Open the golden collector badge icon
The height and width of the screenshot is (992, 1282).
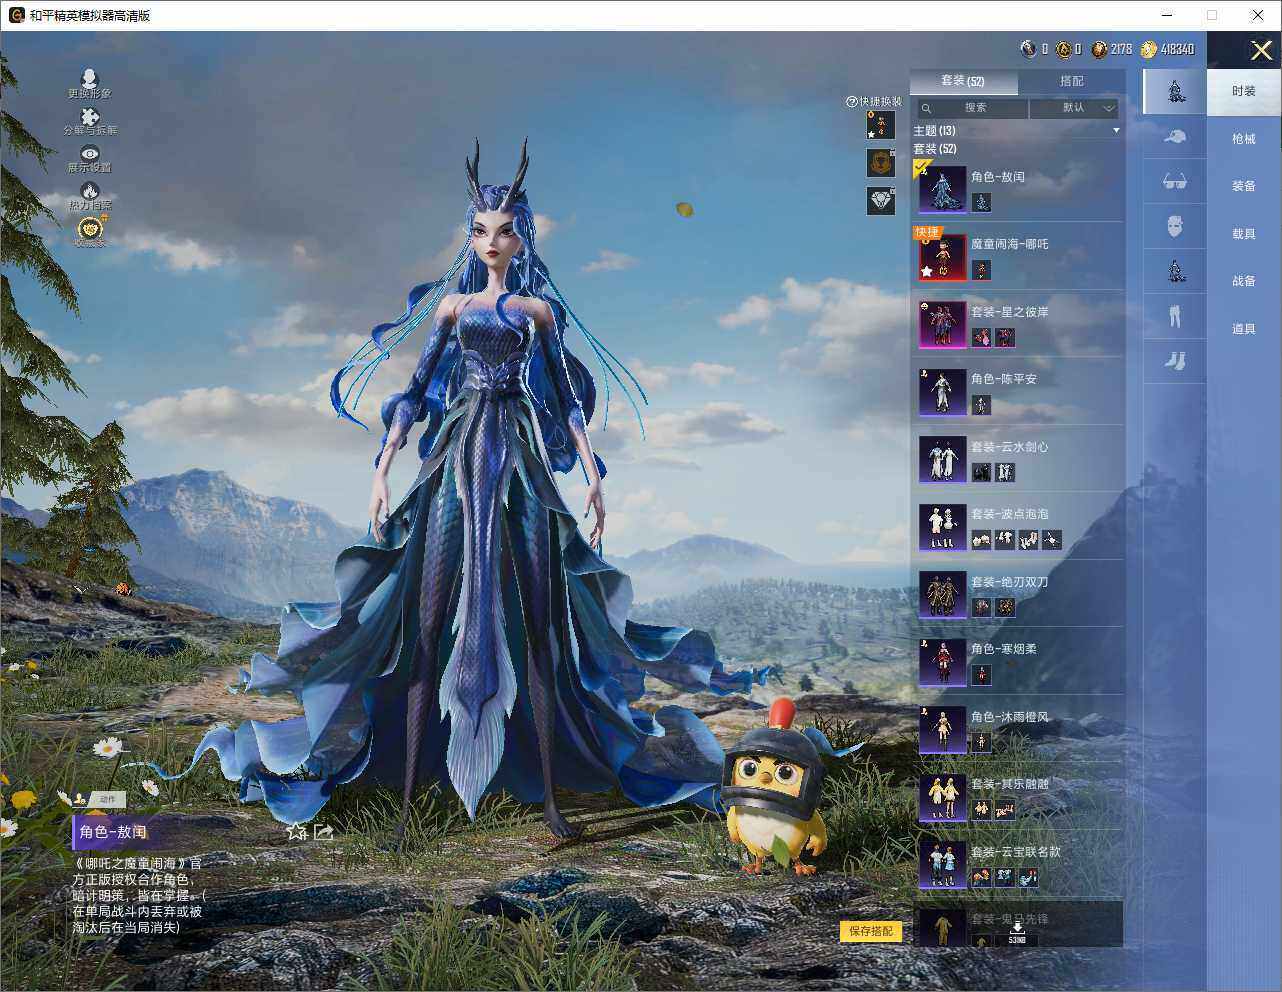click(x=90, y=228)
